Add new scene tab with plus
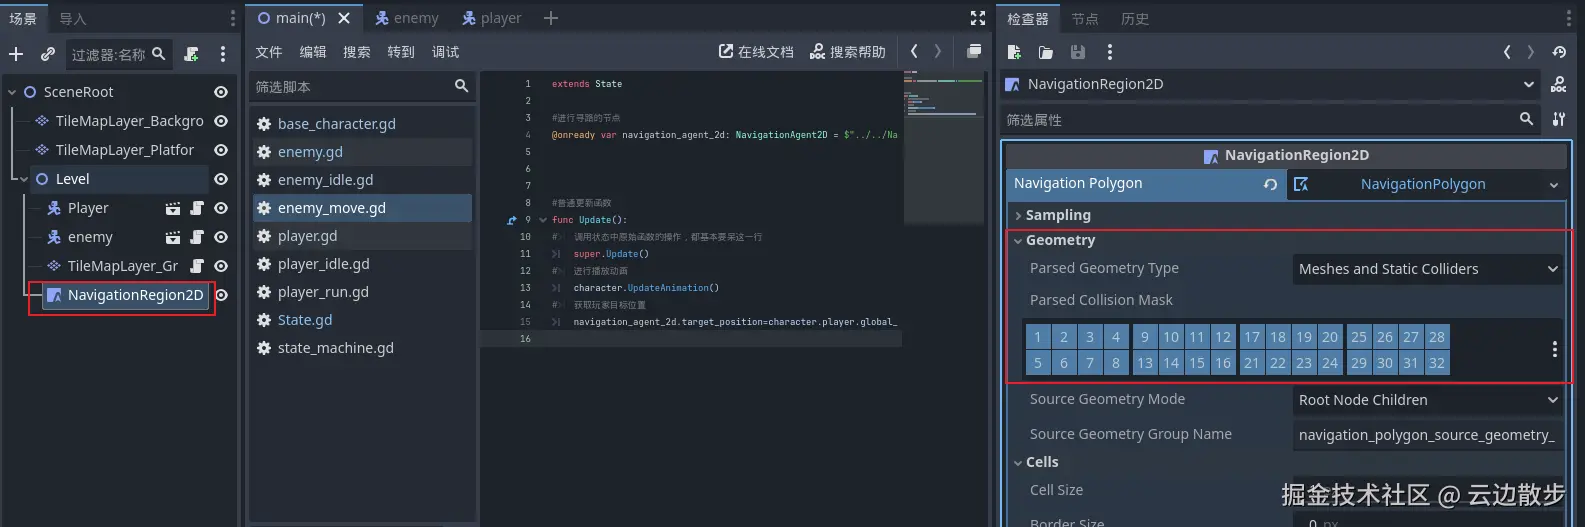The image size is (1585, 527). [x=551, y=18]
